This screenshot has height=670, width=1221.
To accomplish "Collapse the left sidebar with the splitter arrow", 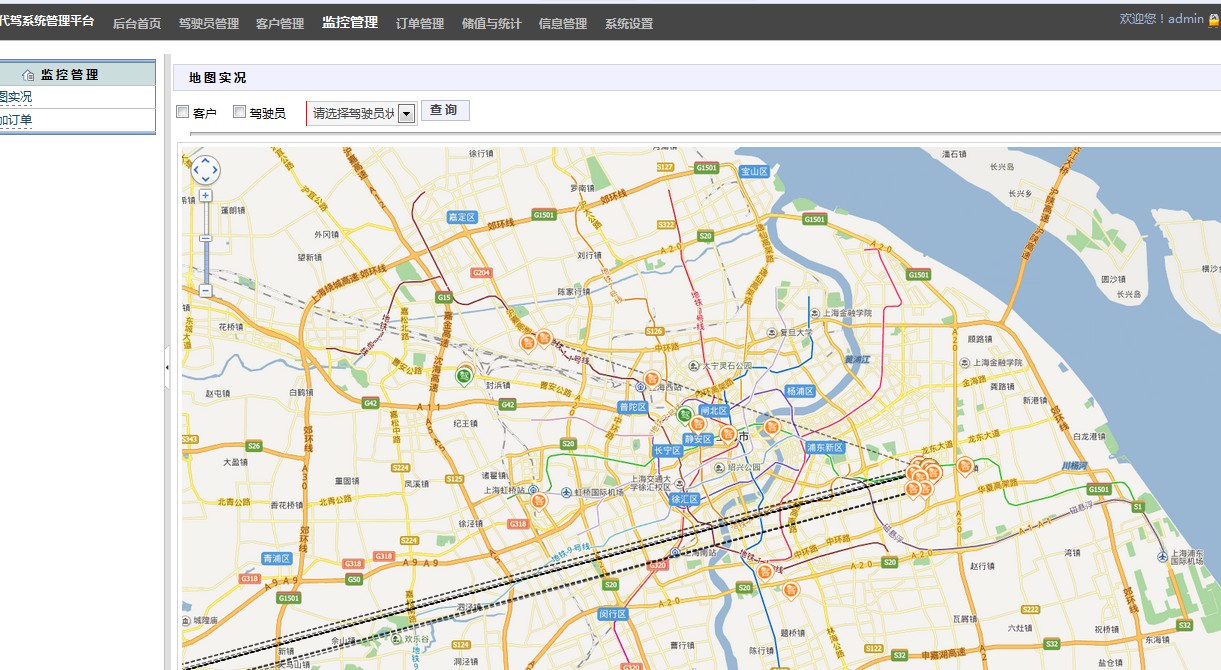I will click(x=167, y=368).
